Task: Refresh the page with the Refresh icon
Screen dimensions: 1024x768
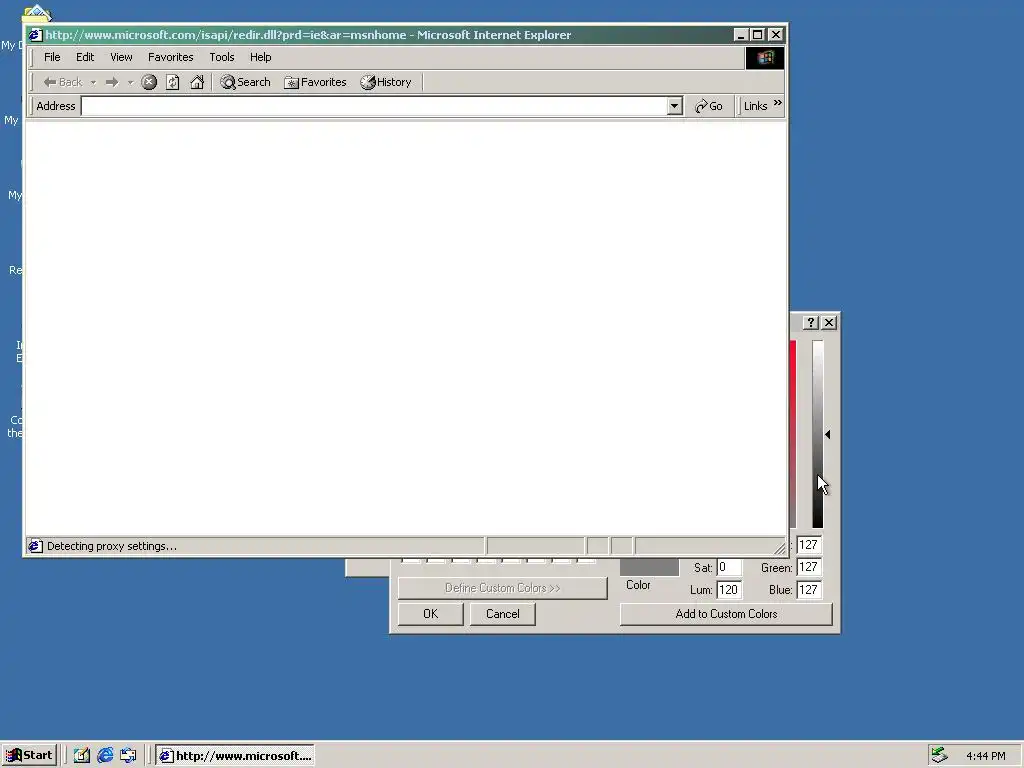Action: (172, 82)
